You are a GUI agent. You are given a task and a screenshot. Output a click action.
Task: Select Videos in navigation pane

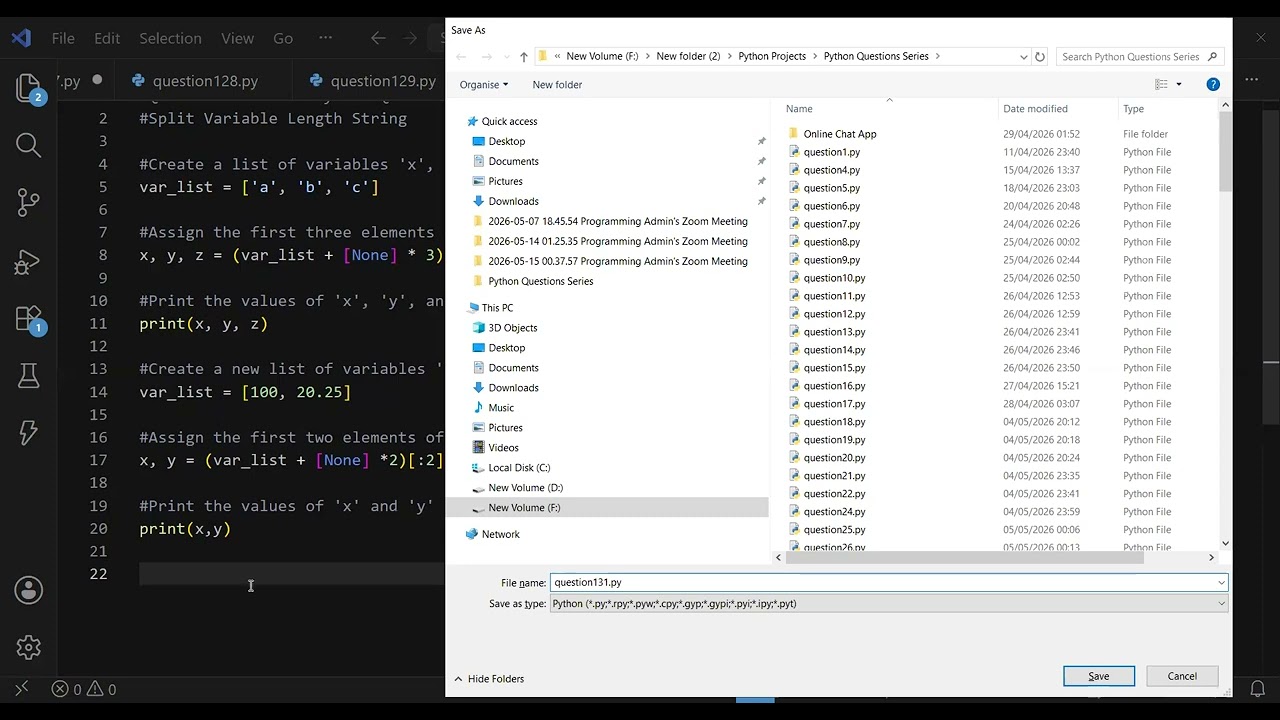click(x=503, y=448)
